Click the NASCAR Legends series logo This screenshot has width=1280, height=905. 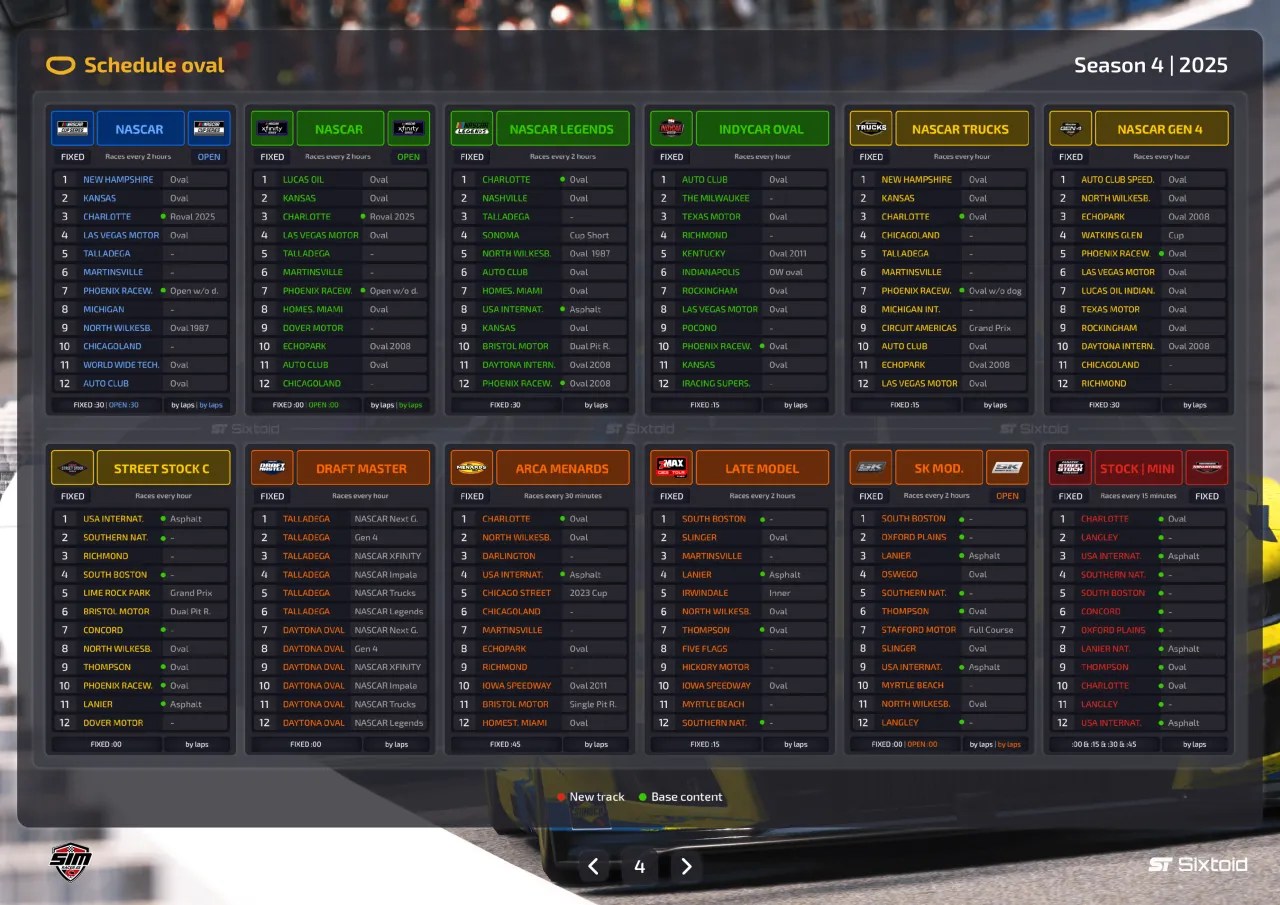[472, 129]
